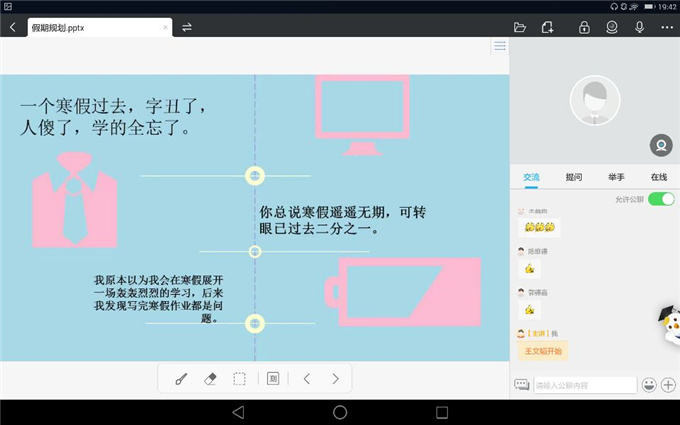Open the emoji picker in chat
Screen dimensions: 680x425
coord(649,385)
